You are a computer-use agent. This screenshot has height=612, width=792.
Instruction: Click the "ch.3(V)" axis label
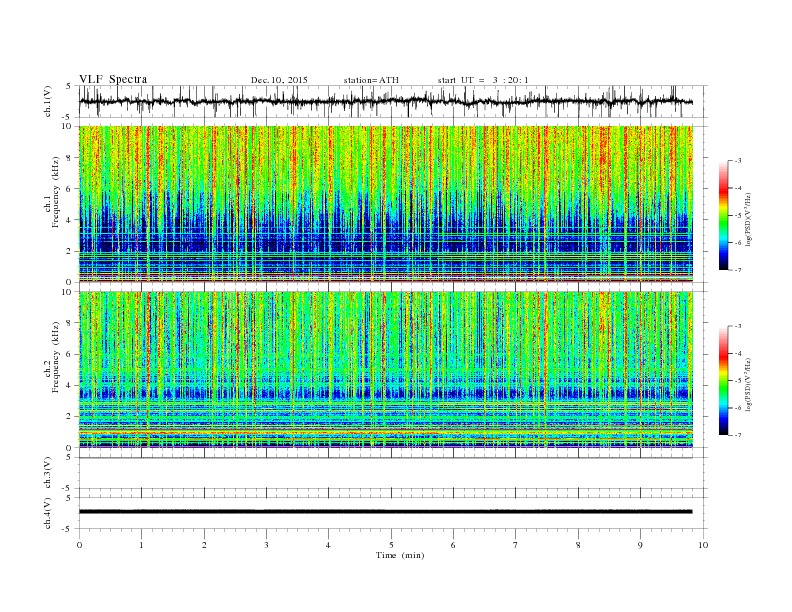click(48, 473)
